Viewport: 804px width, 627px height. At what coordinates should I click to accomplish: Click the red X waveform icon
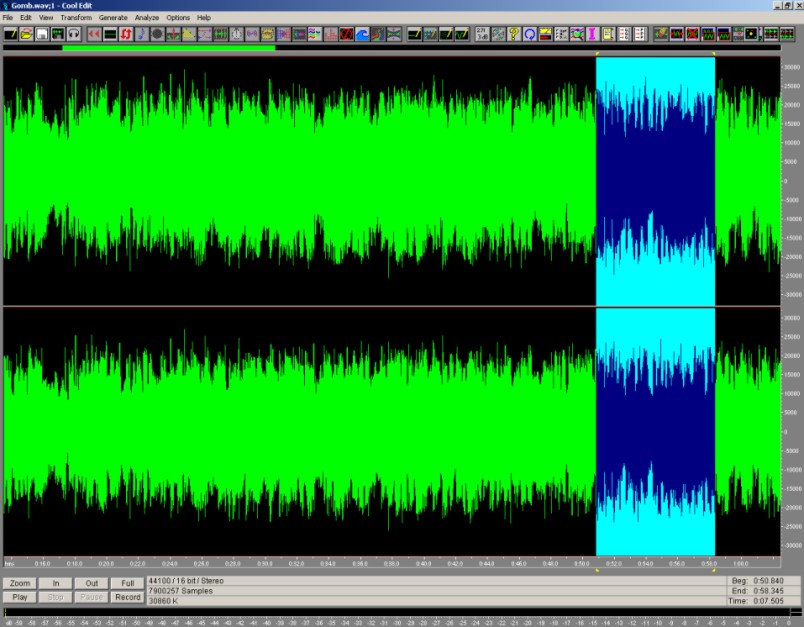(692, 34)
